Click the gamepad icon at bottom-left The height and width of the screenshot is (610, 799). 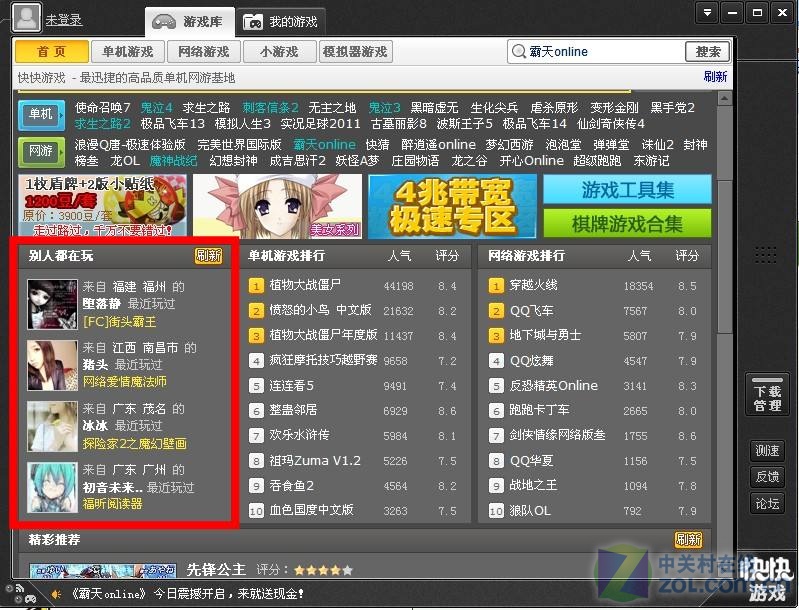(x=30, y=599)
